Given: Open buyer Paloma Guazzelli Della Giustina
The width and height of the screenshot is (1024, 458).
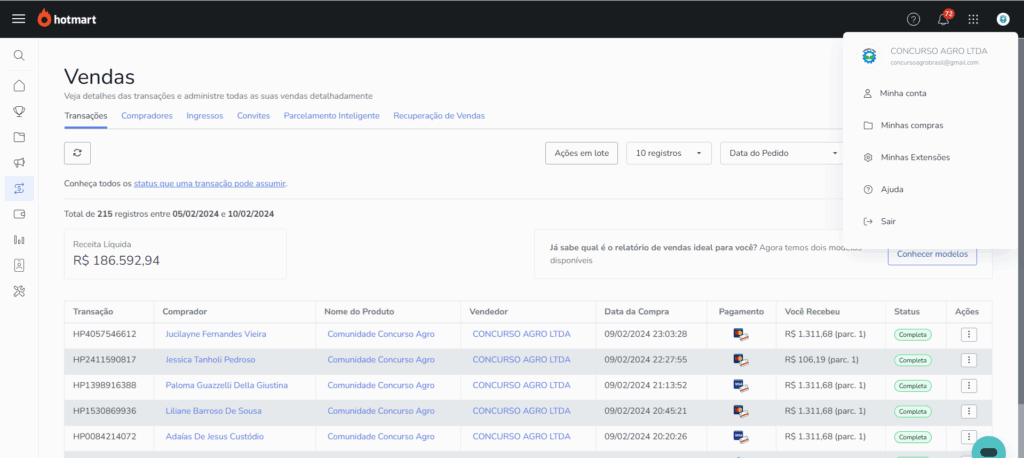Looking at the screenshot, I should pyautogui.click(x=227, y=385).
